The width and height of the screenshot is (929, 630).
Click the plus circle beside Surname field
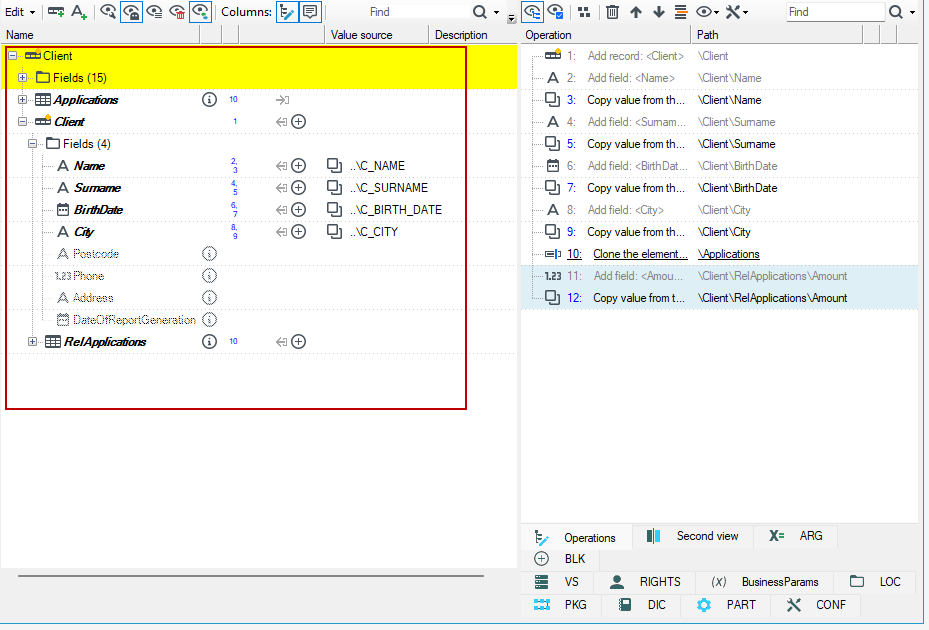(x=299, y=188)
